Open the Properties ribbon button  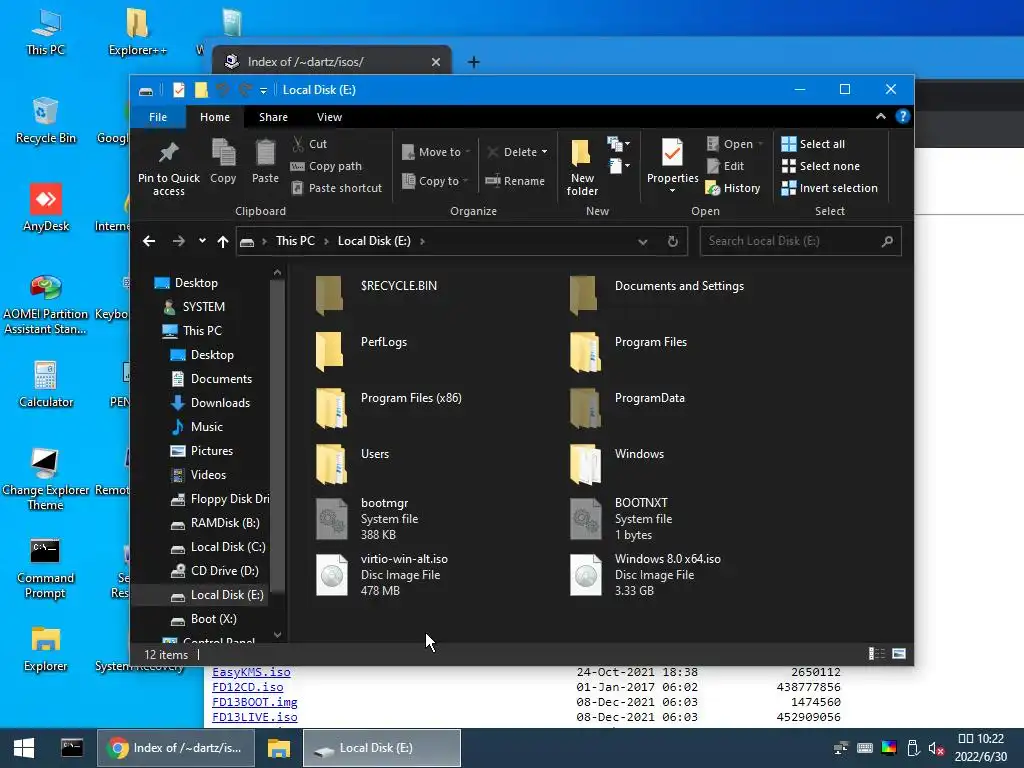click(x=672, y=166)
